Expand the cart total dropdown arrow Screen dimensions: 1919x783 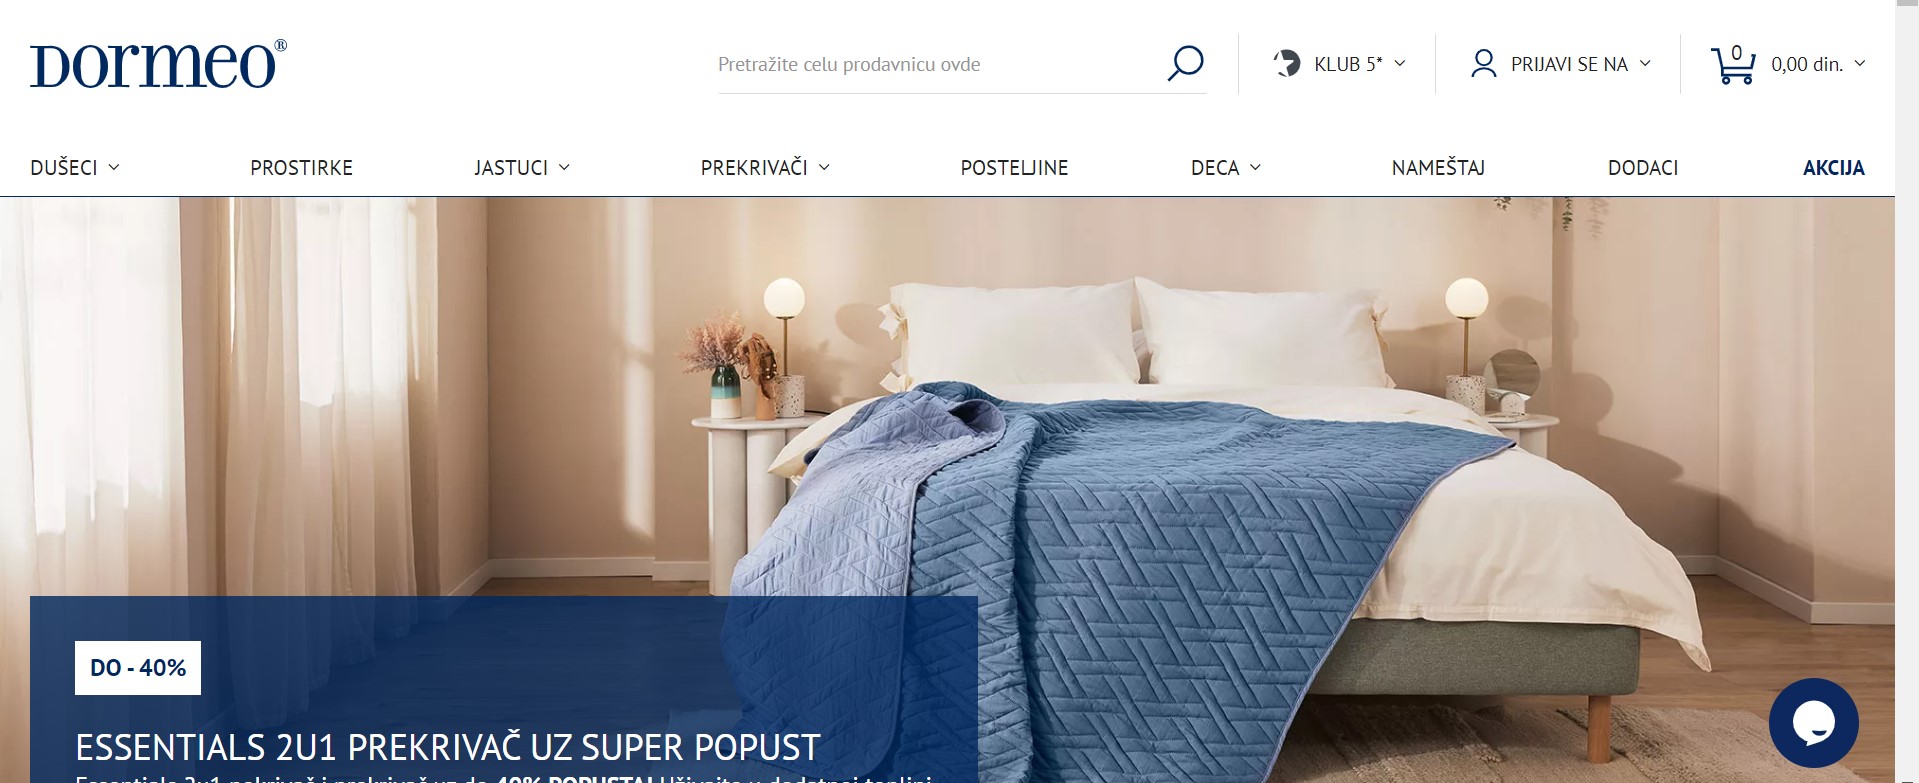1860,63
